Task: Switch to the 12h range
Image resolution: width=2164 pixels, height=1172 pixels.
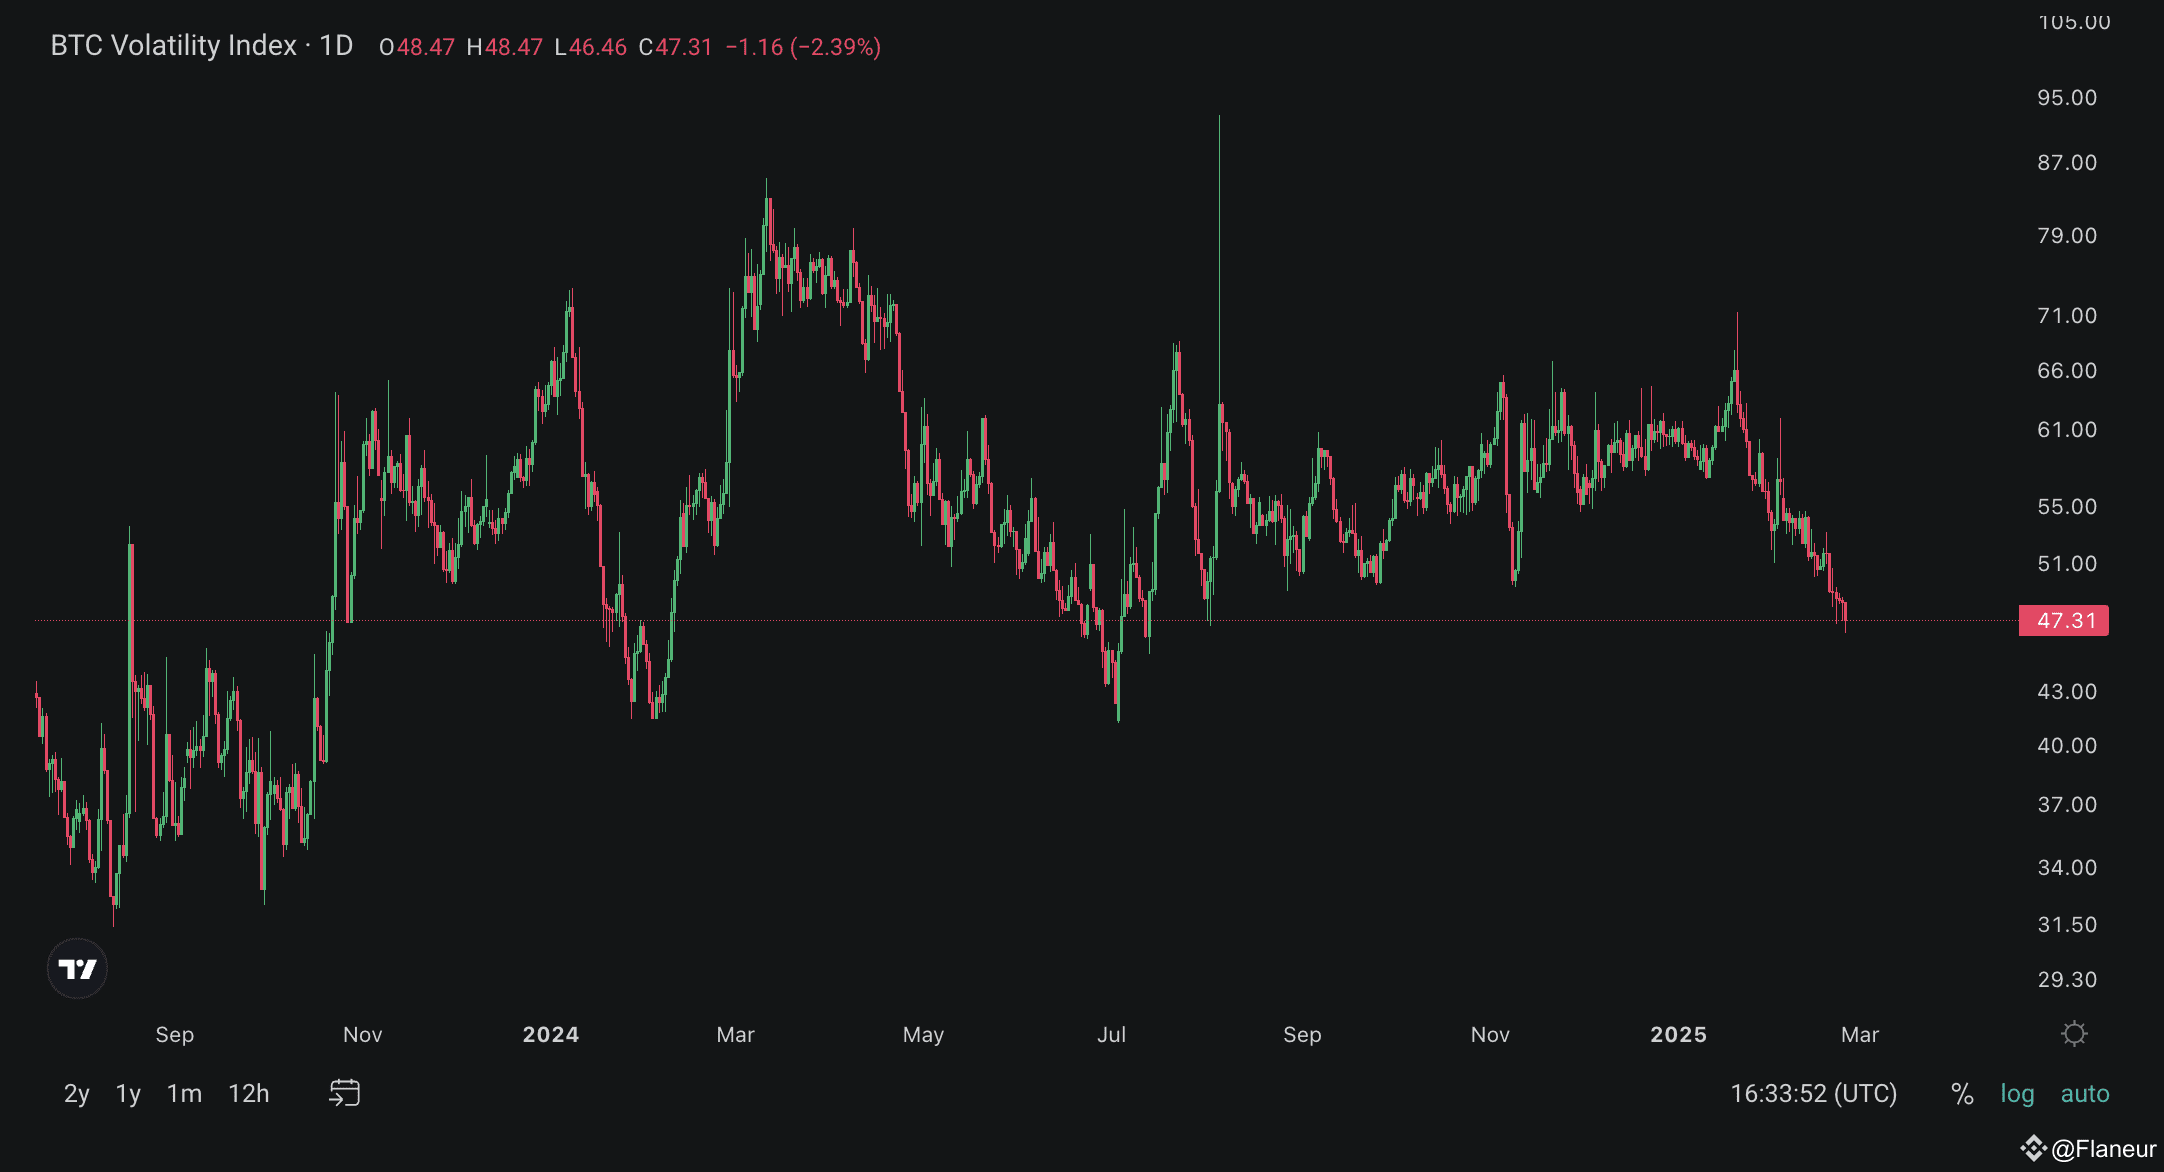Action: (249, 1094)
